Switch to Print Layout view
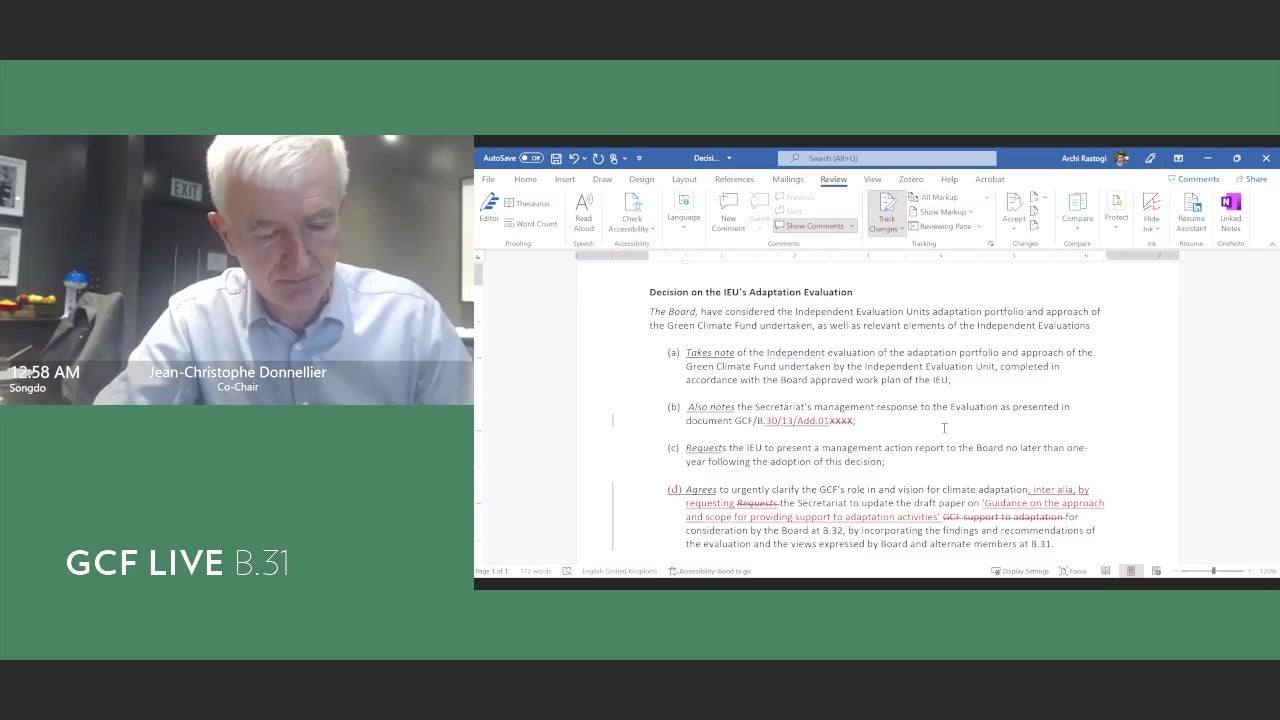1280x720 pixels. (x=1131, y=571)
